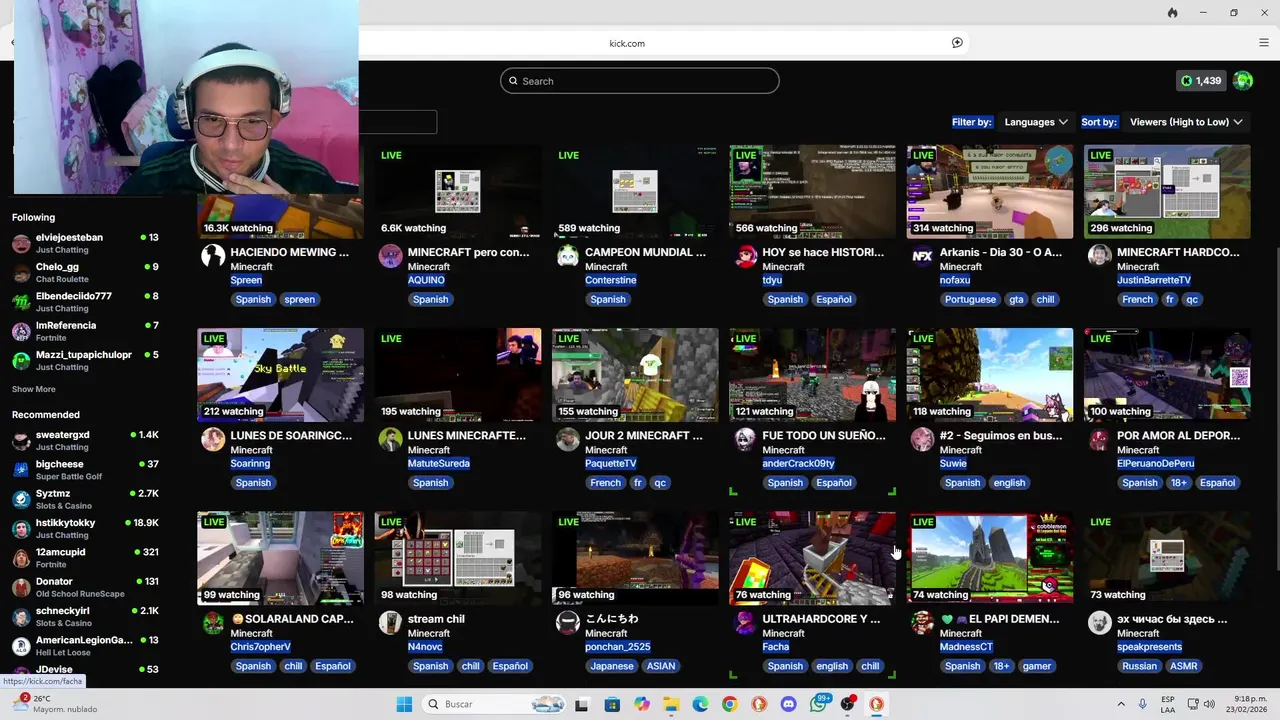Open File Explorer from taskbar
Viewport: 1280px width, 720px height.
tap(671, 704)
